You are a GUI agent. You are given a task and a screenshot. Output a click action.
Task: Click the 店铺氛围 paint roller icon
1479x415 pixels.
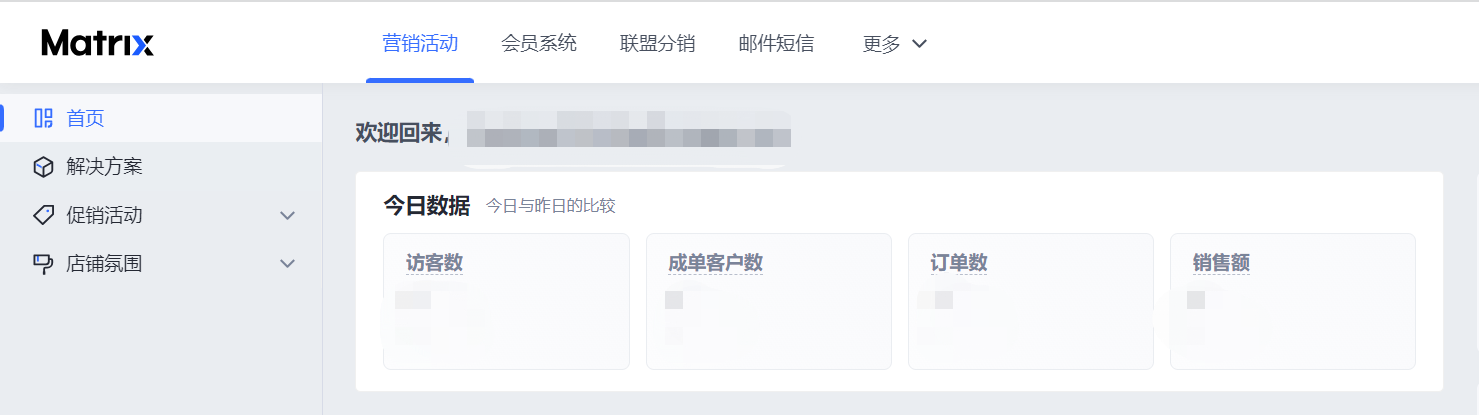[43, 264]
